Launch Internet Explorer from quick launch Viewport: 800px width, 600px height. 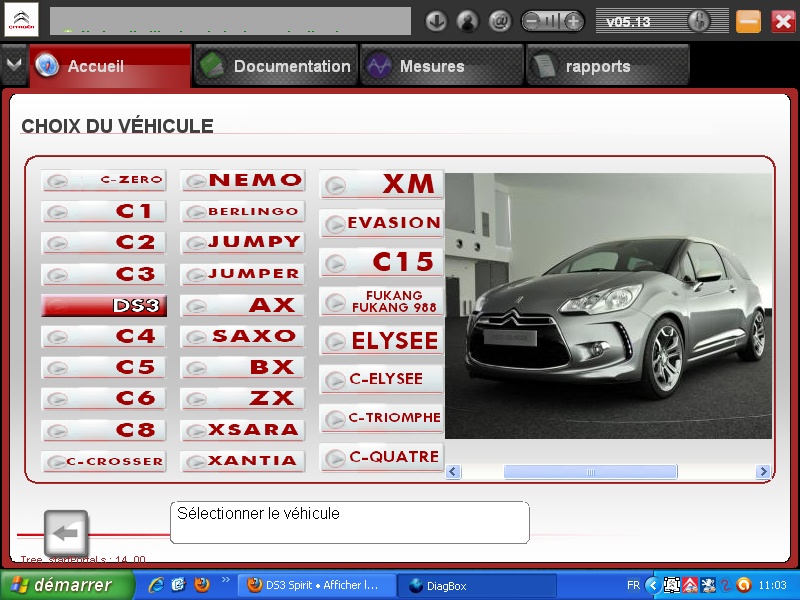[x=156, y=585]
